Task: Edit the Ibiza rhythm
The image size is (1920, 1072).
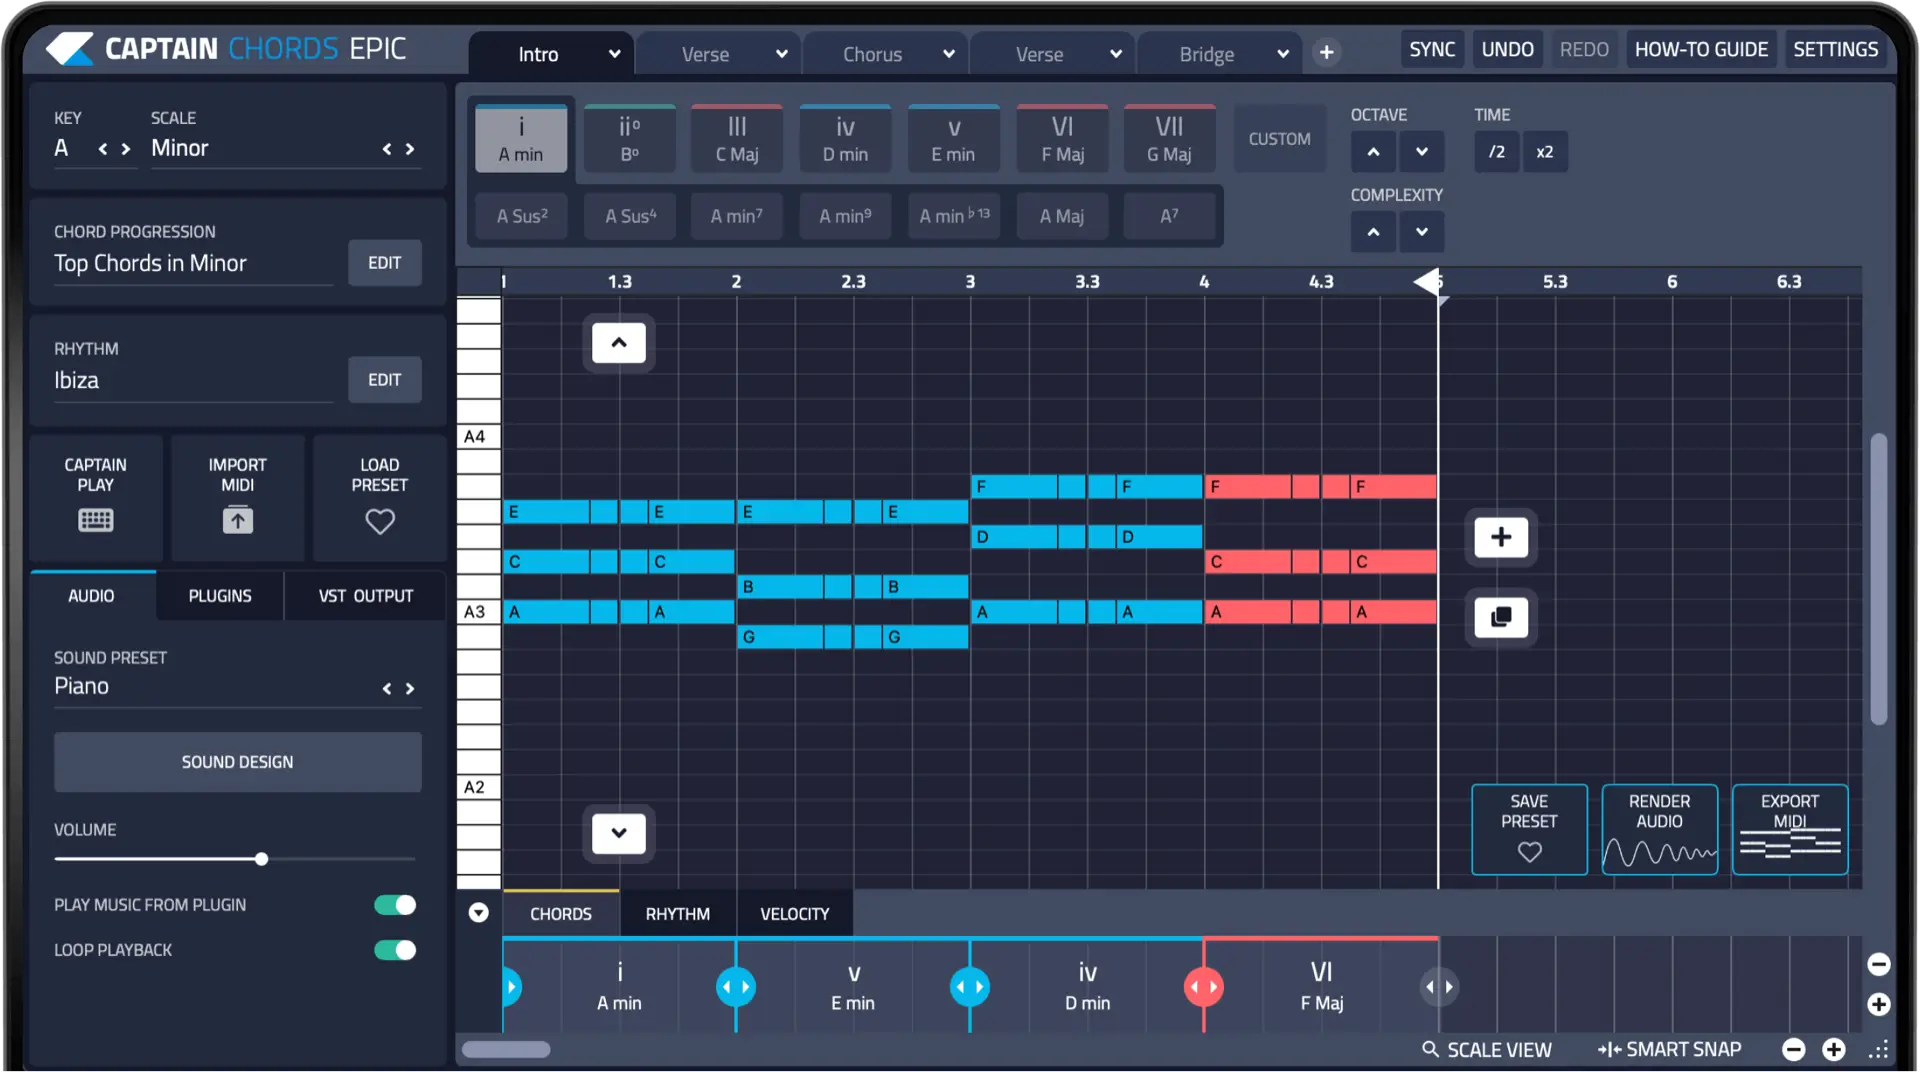Action: [x=385, y=380]
